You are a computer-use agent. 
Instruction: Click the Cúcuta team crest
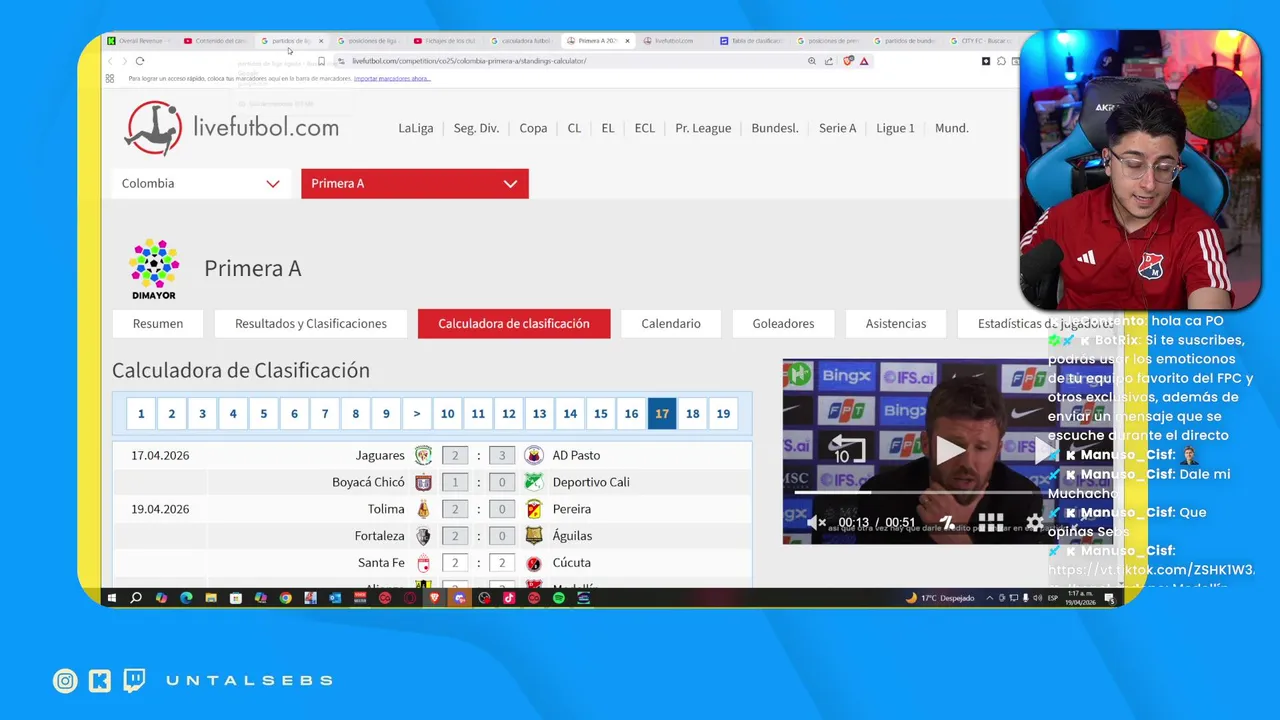tap(534, 563)
